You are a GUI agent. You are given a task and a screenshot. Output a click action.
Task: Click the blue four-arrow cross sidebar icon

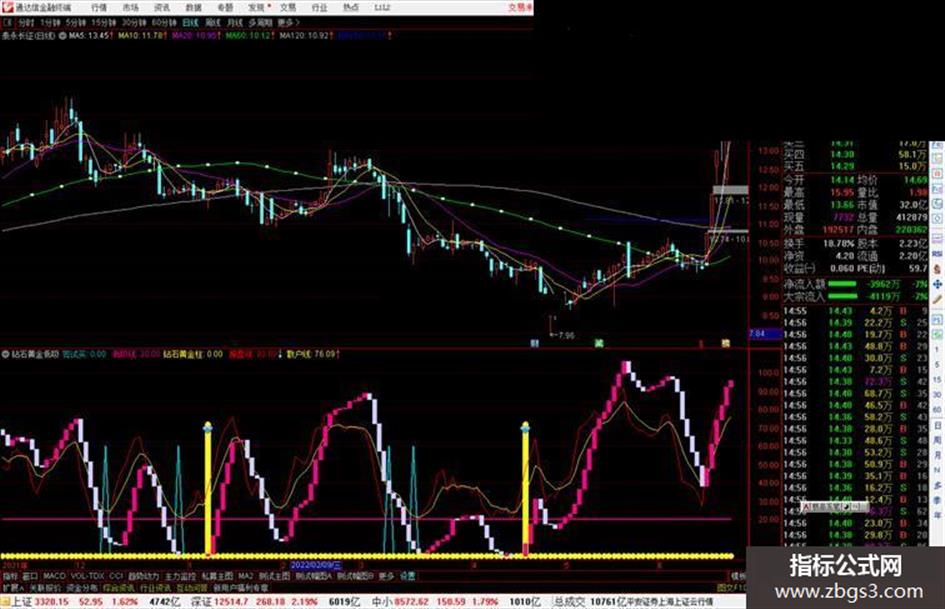937,284
